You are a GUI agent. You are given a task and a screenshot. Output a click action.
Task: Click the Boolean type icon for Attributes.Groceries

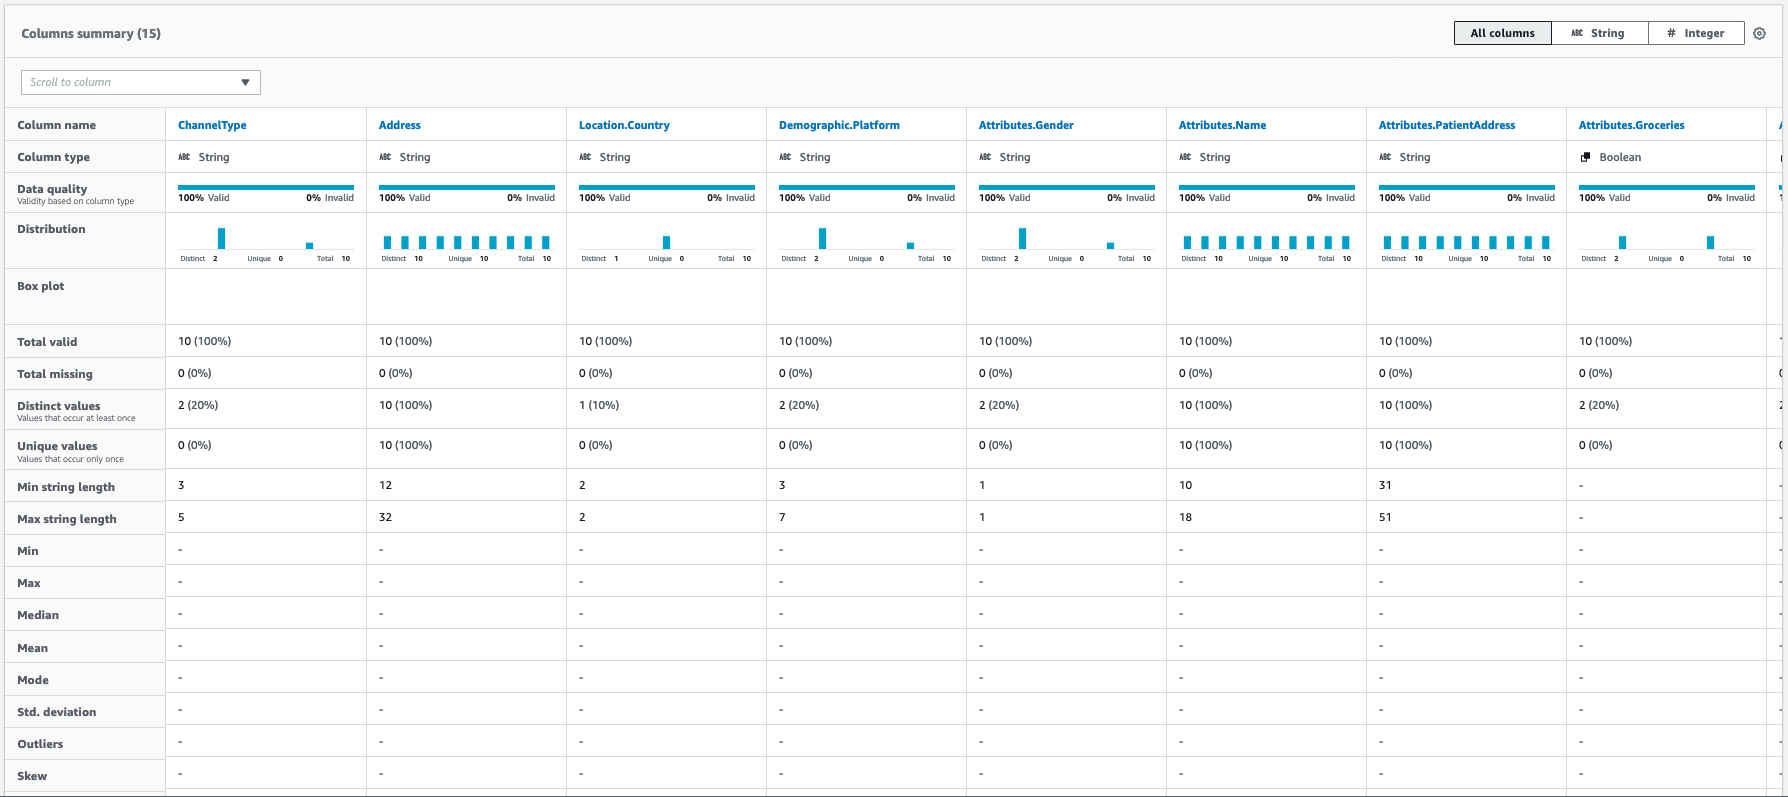[1585, 157]
